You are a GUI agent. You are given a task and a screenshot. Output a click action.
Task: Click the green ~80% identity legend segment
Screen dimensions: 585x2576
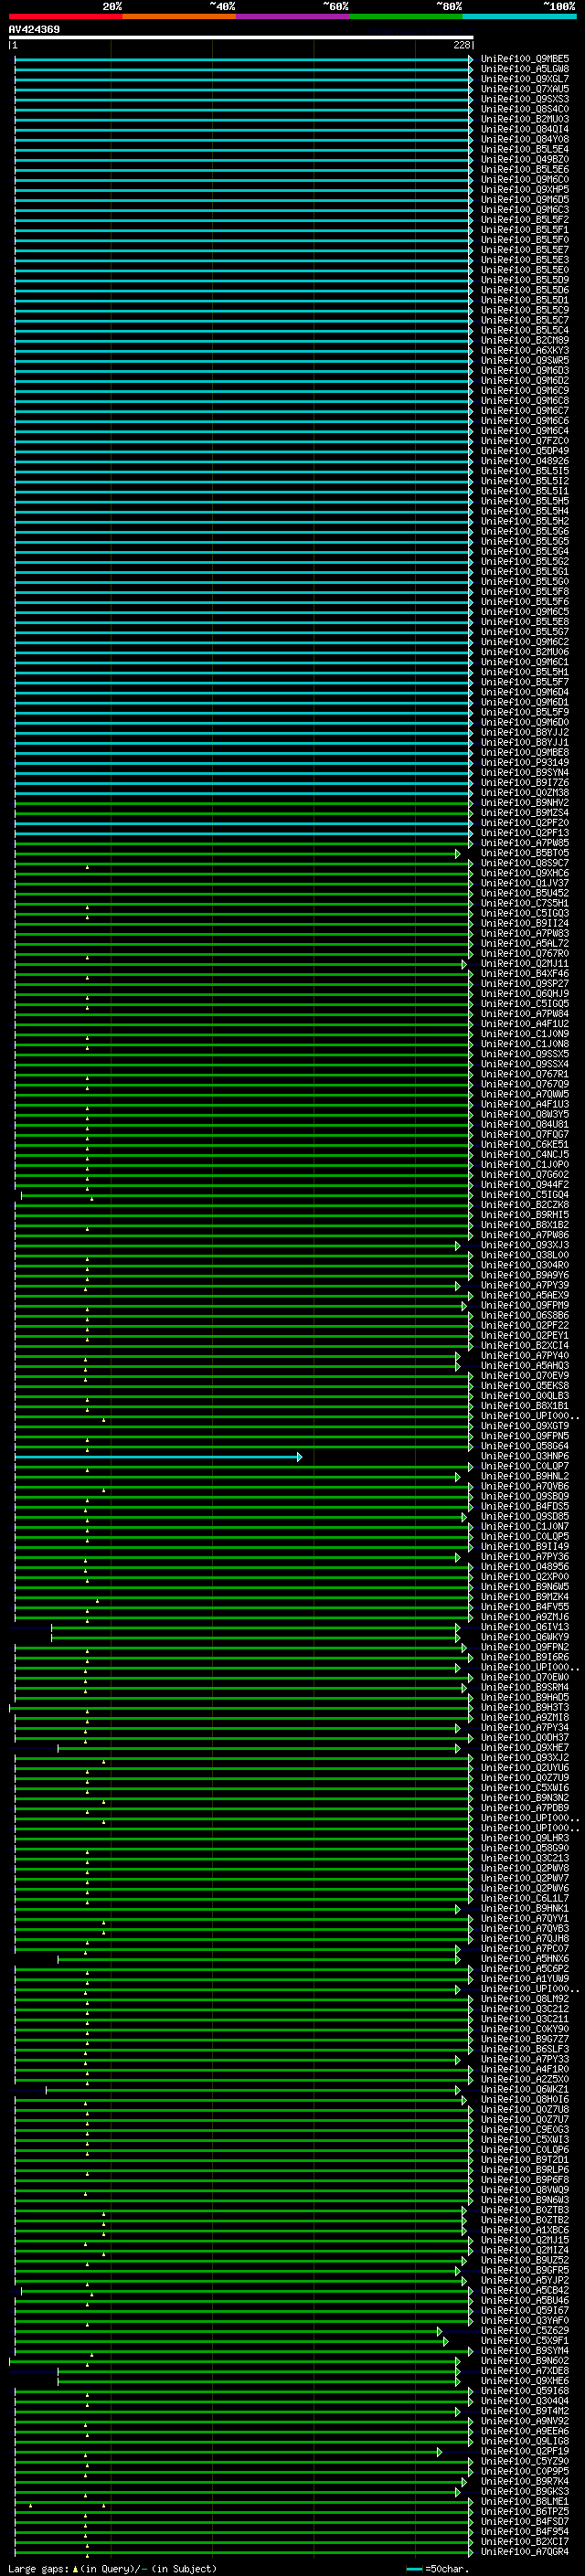tap(406, 16)
